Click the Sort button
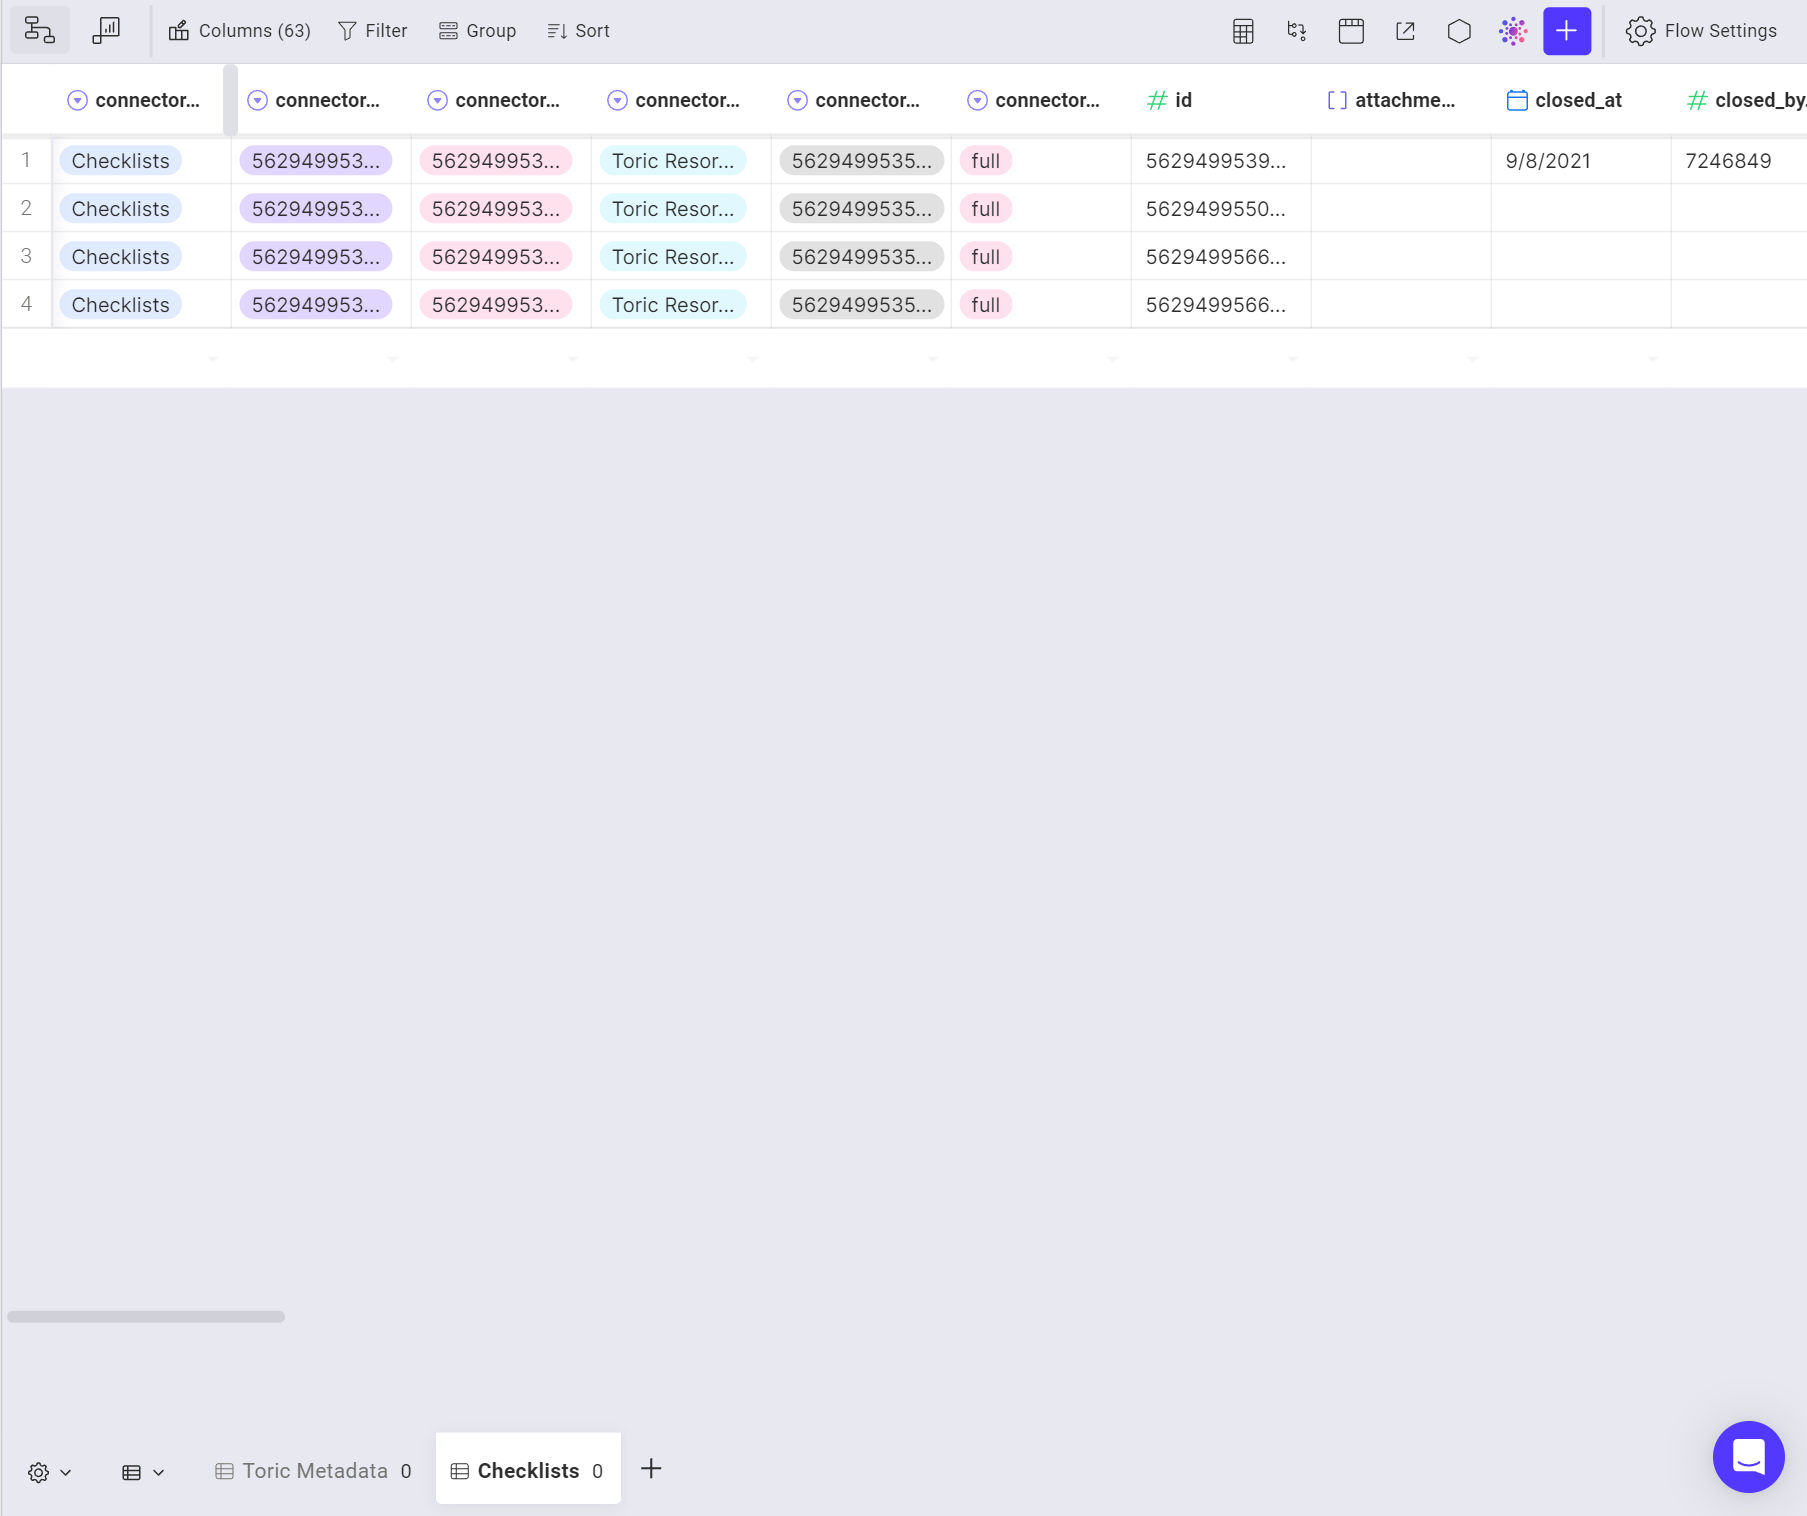 577,30
